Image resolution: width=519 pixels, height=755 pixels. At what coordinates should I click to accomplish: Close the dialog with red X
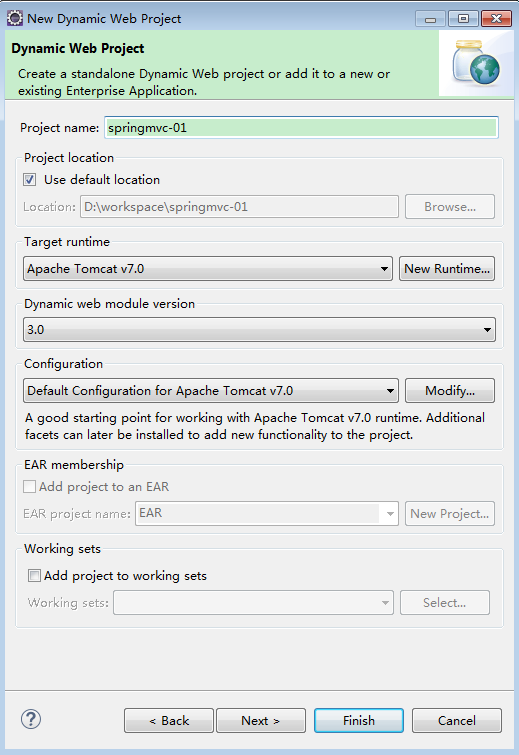pos(496,19)
